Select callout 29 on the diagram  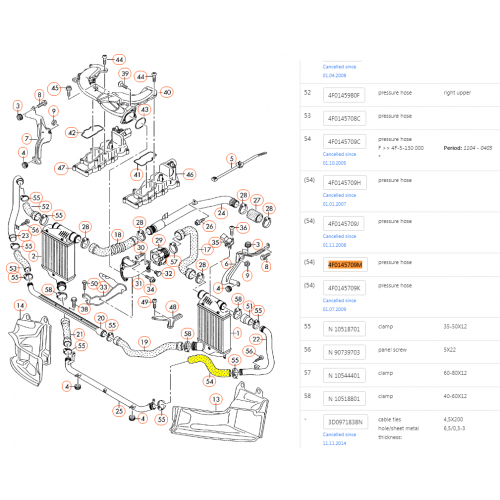pos(159,240)
